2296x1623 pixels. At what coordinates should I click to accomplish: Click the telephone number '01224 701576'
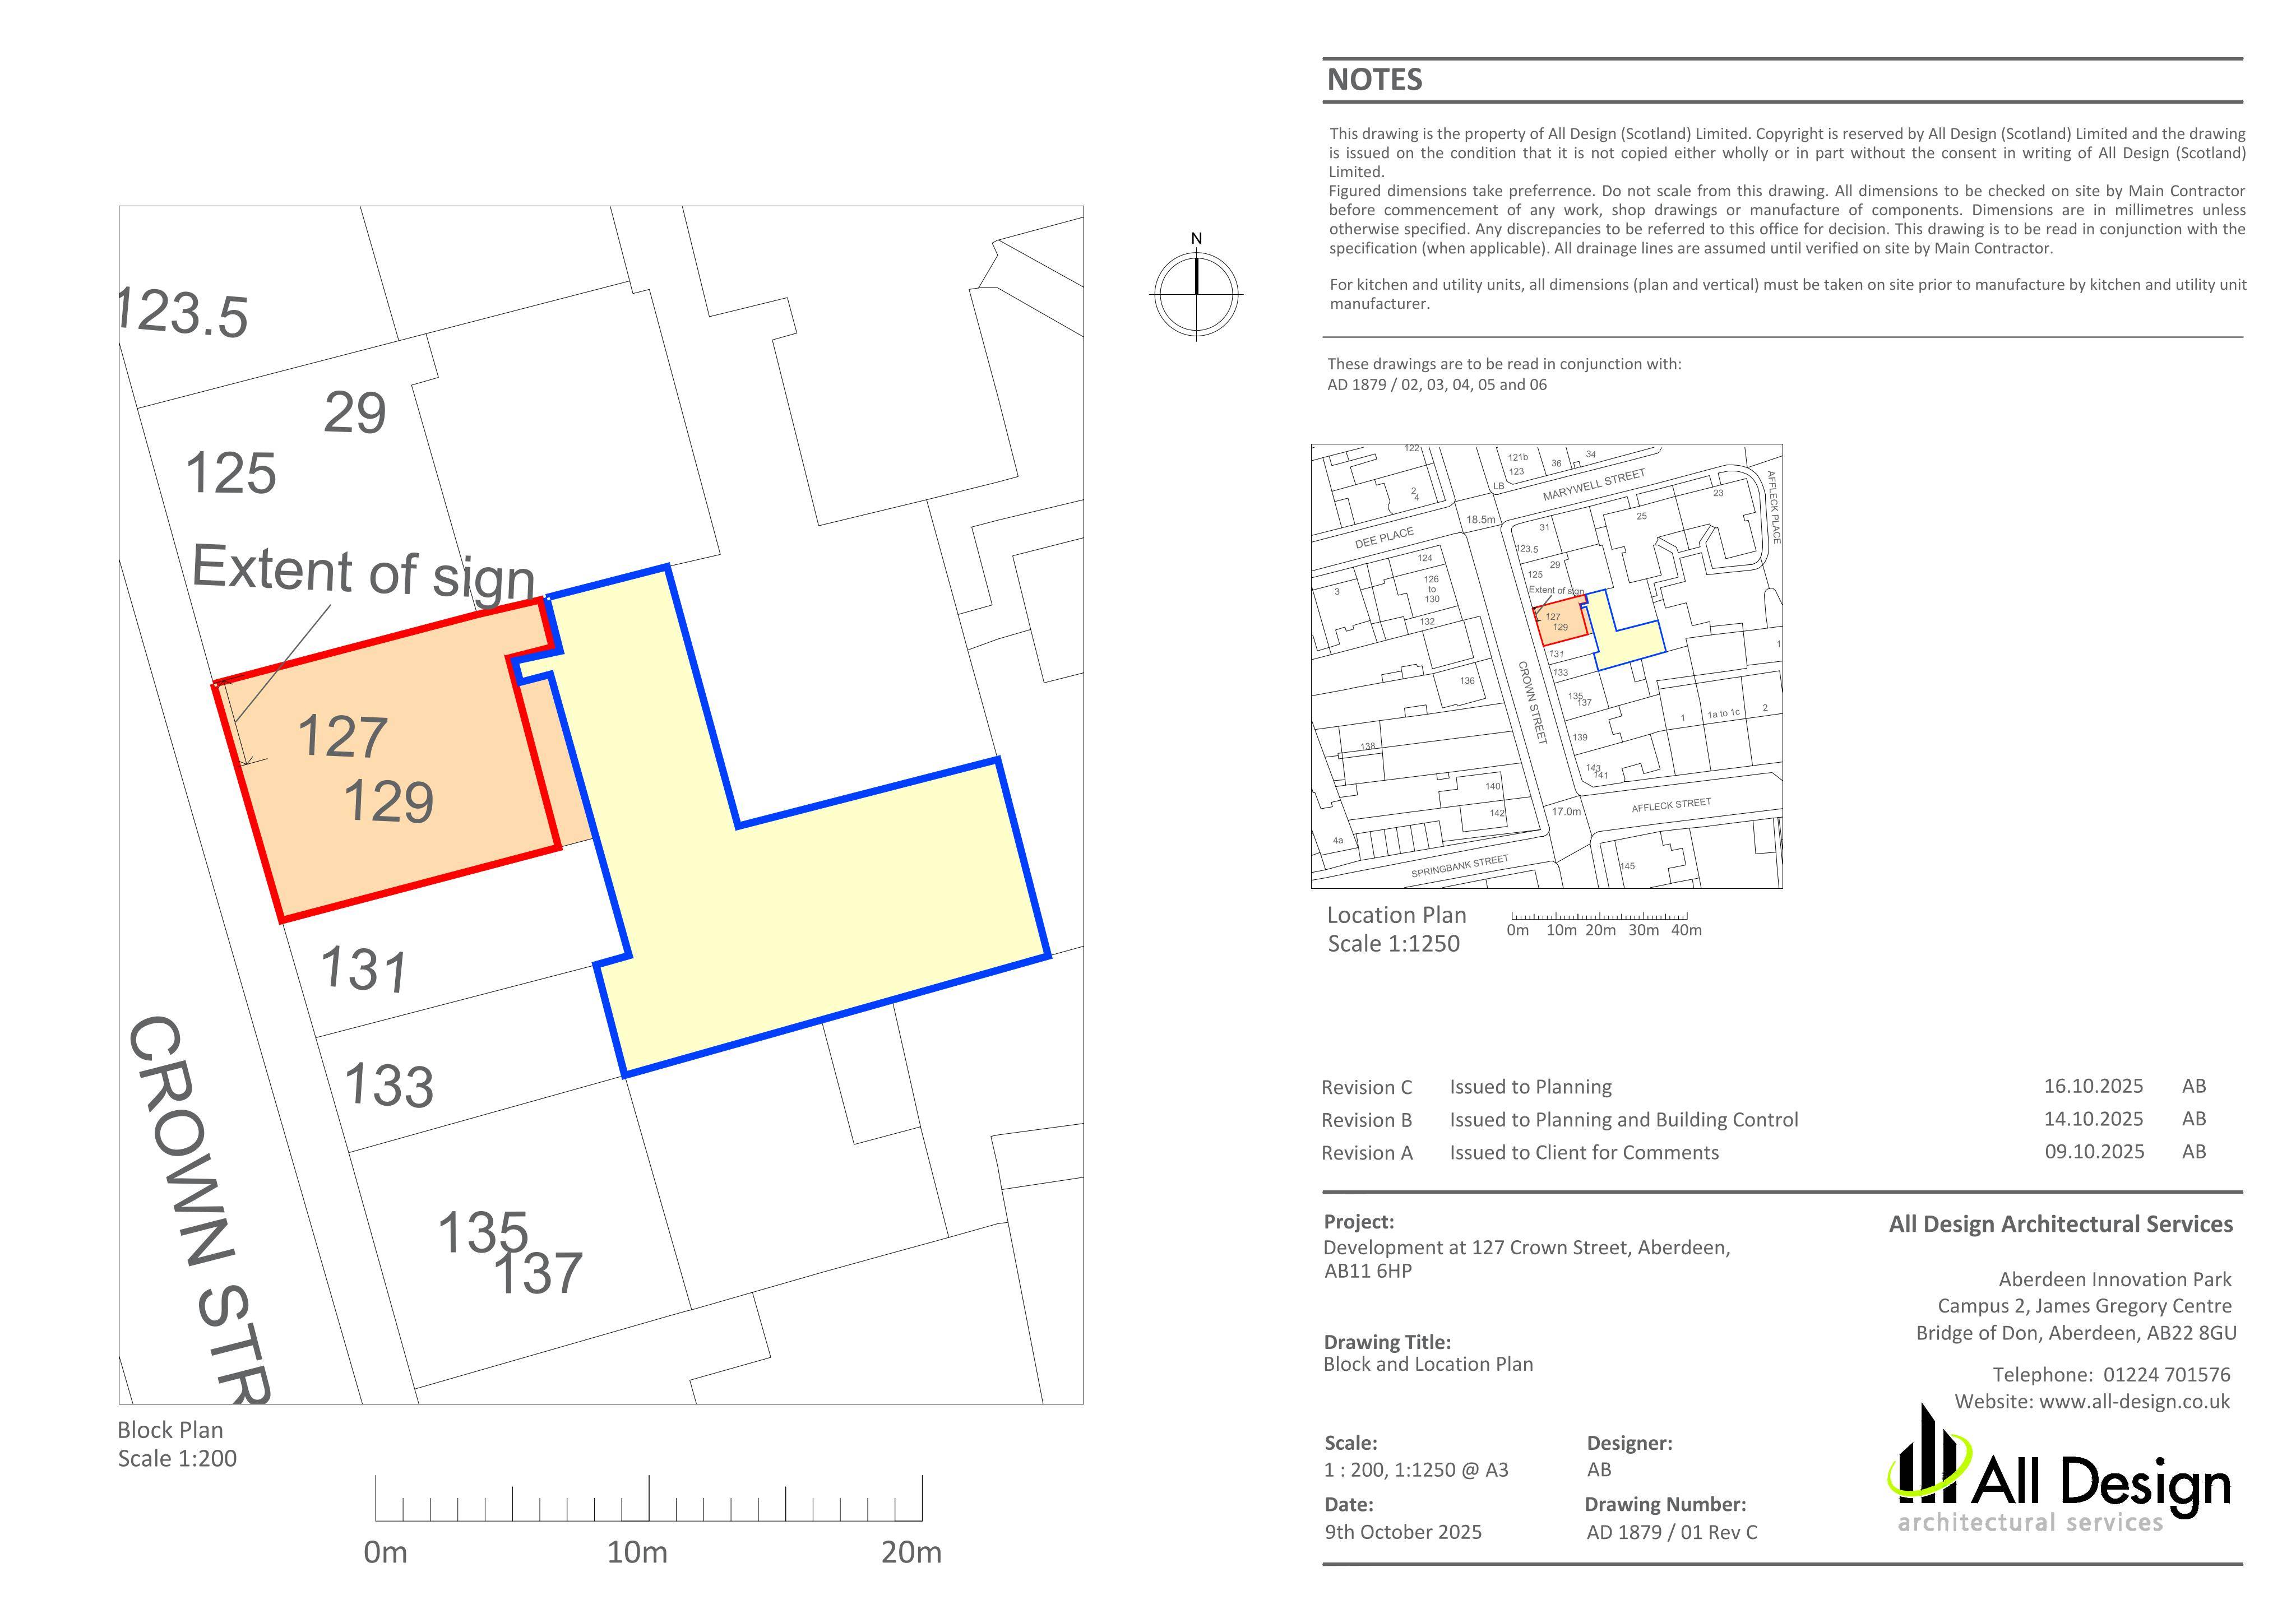click(2167, 1375)
